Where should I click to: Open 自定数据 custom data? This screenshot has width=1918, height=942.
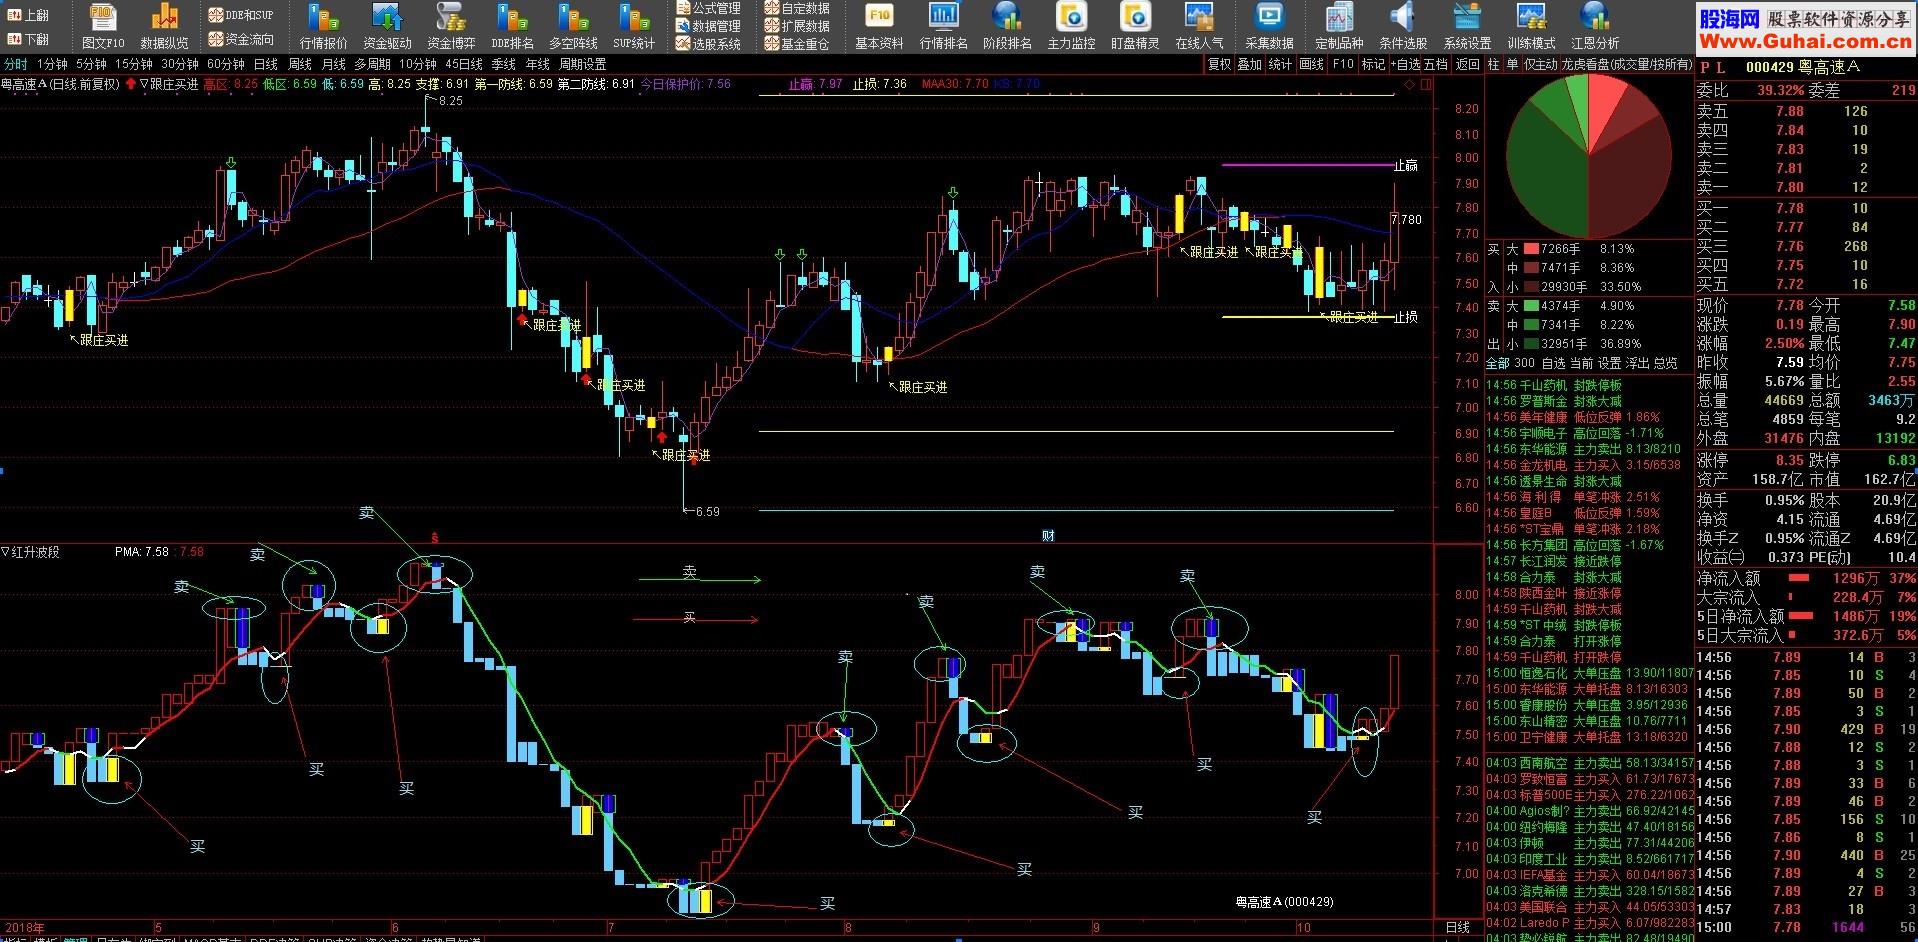point(797,8)
